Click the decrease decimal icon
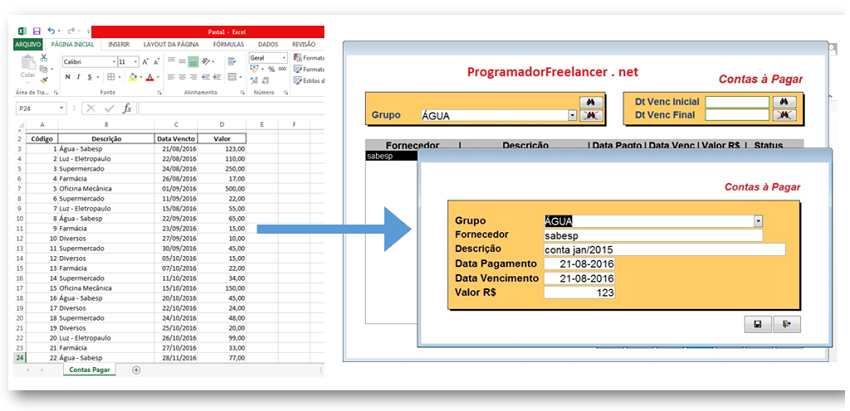 [266, 80]
